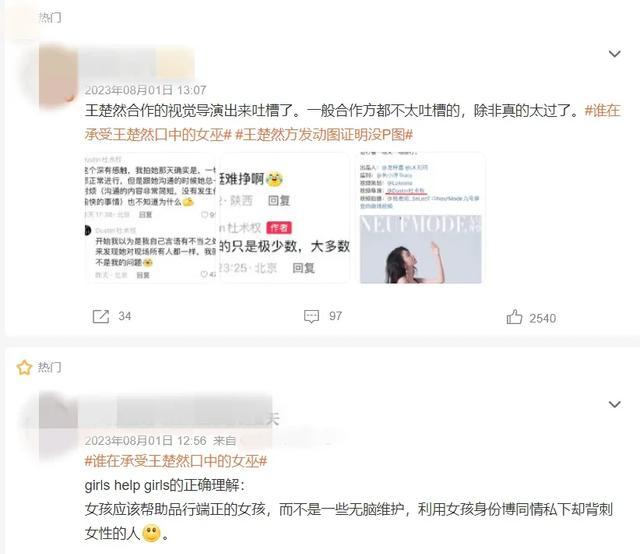
Task: Click first post's blurred username
Action: [x=139, y=63]
